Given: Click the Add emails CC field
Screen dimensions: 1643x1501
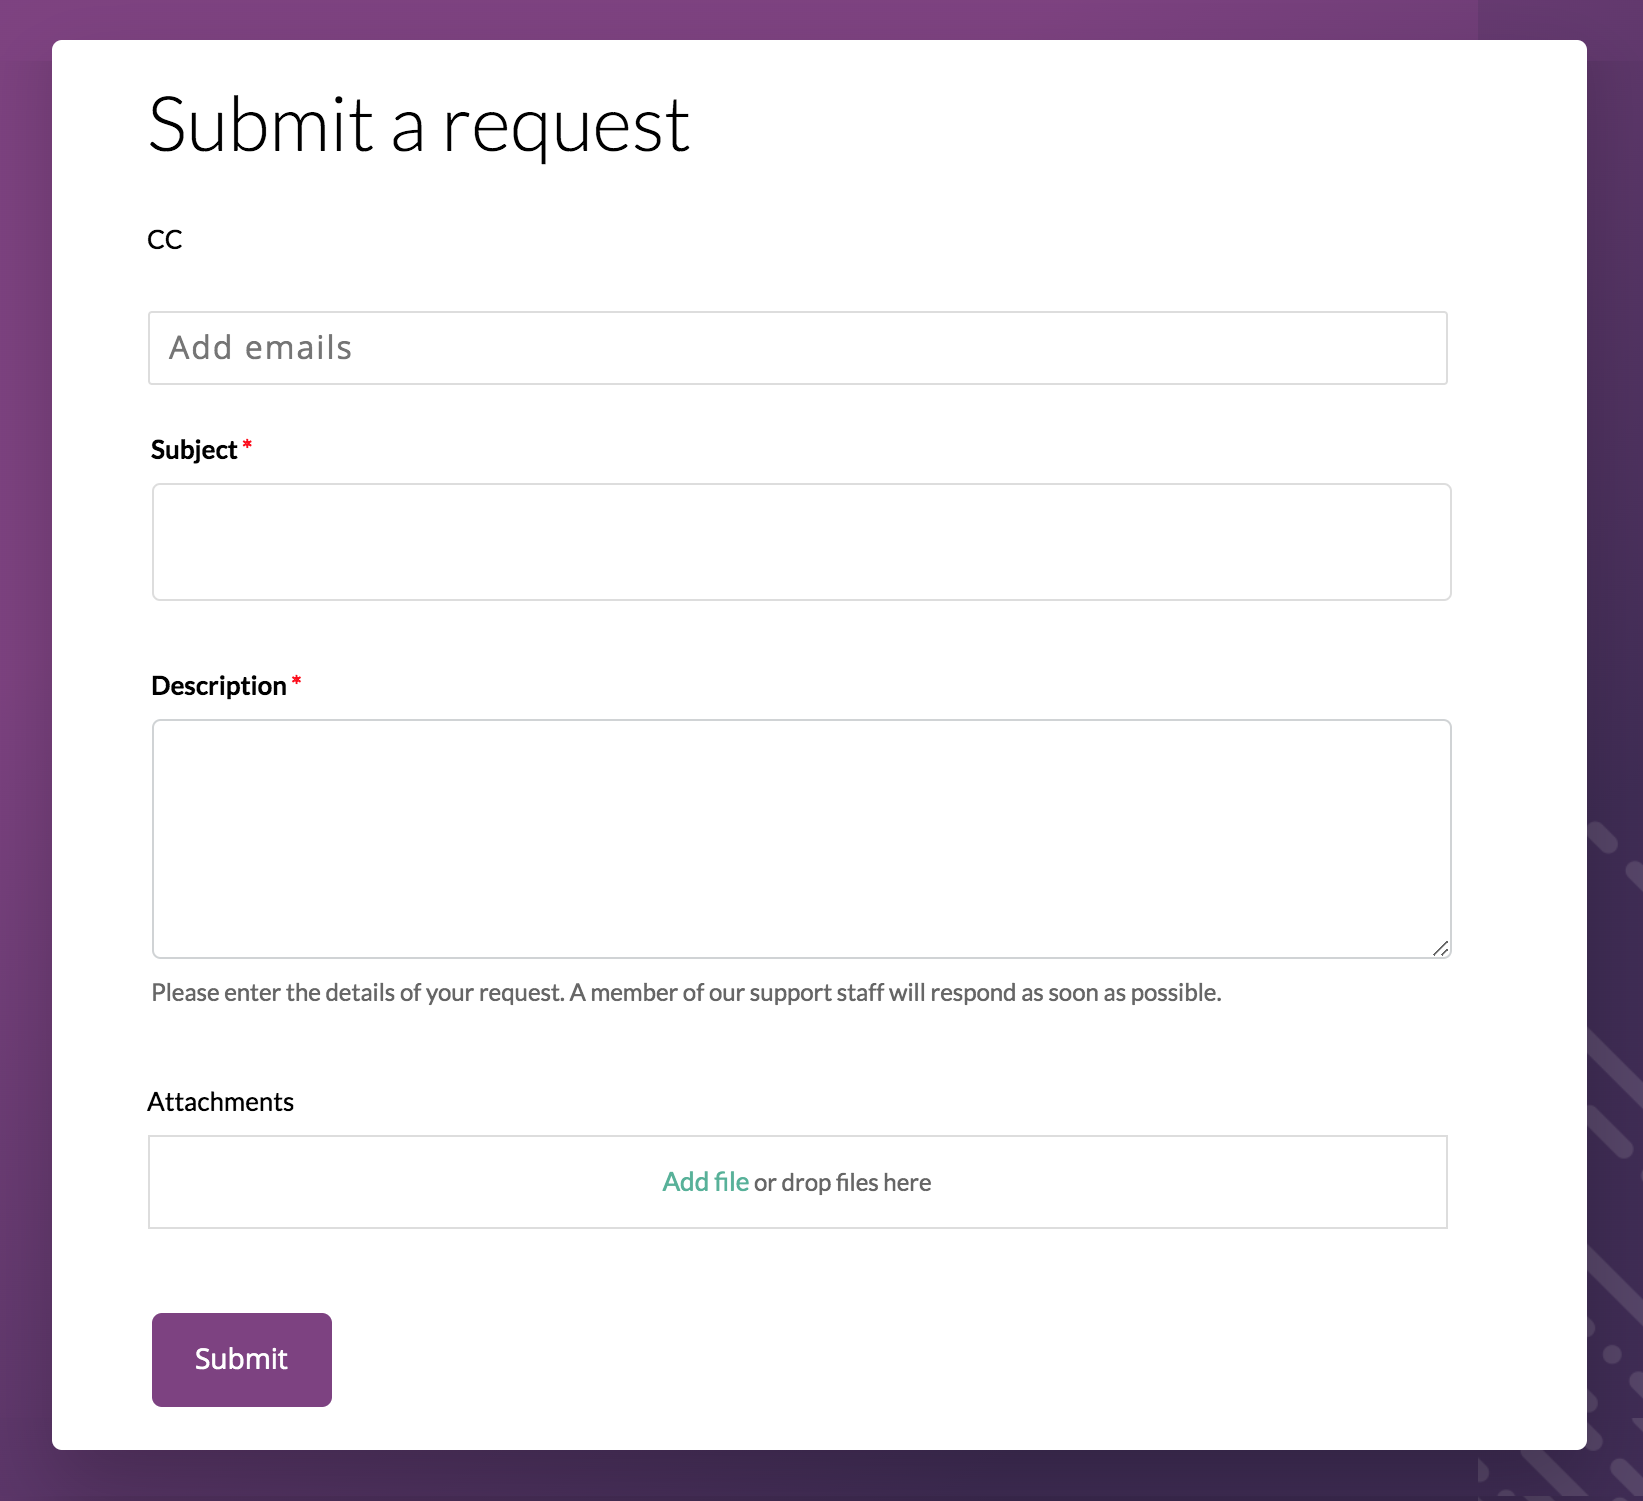Looking at the screenshot, I should coord(797,348).
